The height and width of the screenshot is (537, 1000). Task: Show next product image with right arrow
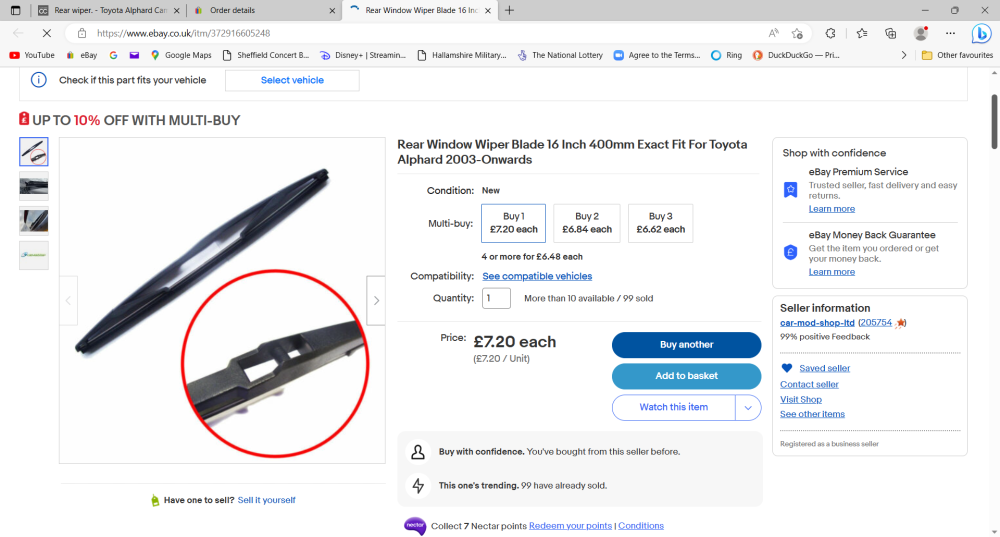click(376, 300)
